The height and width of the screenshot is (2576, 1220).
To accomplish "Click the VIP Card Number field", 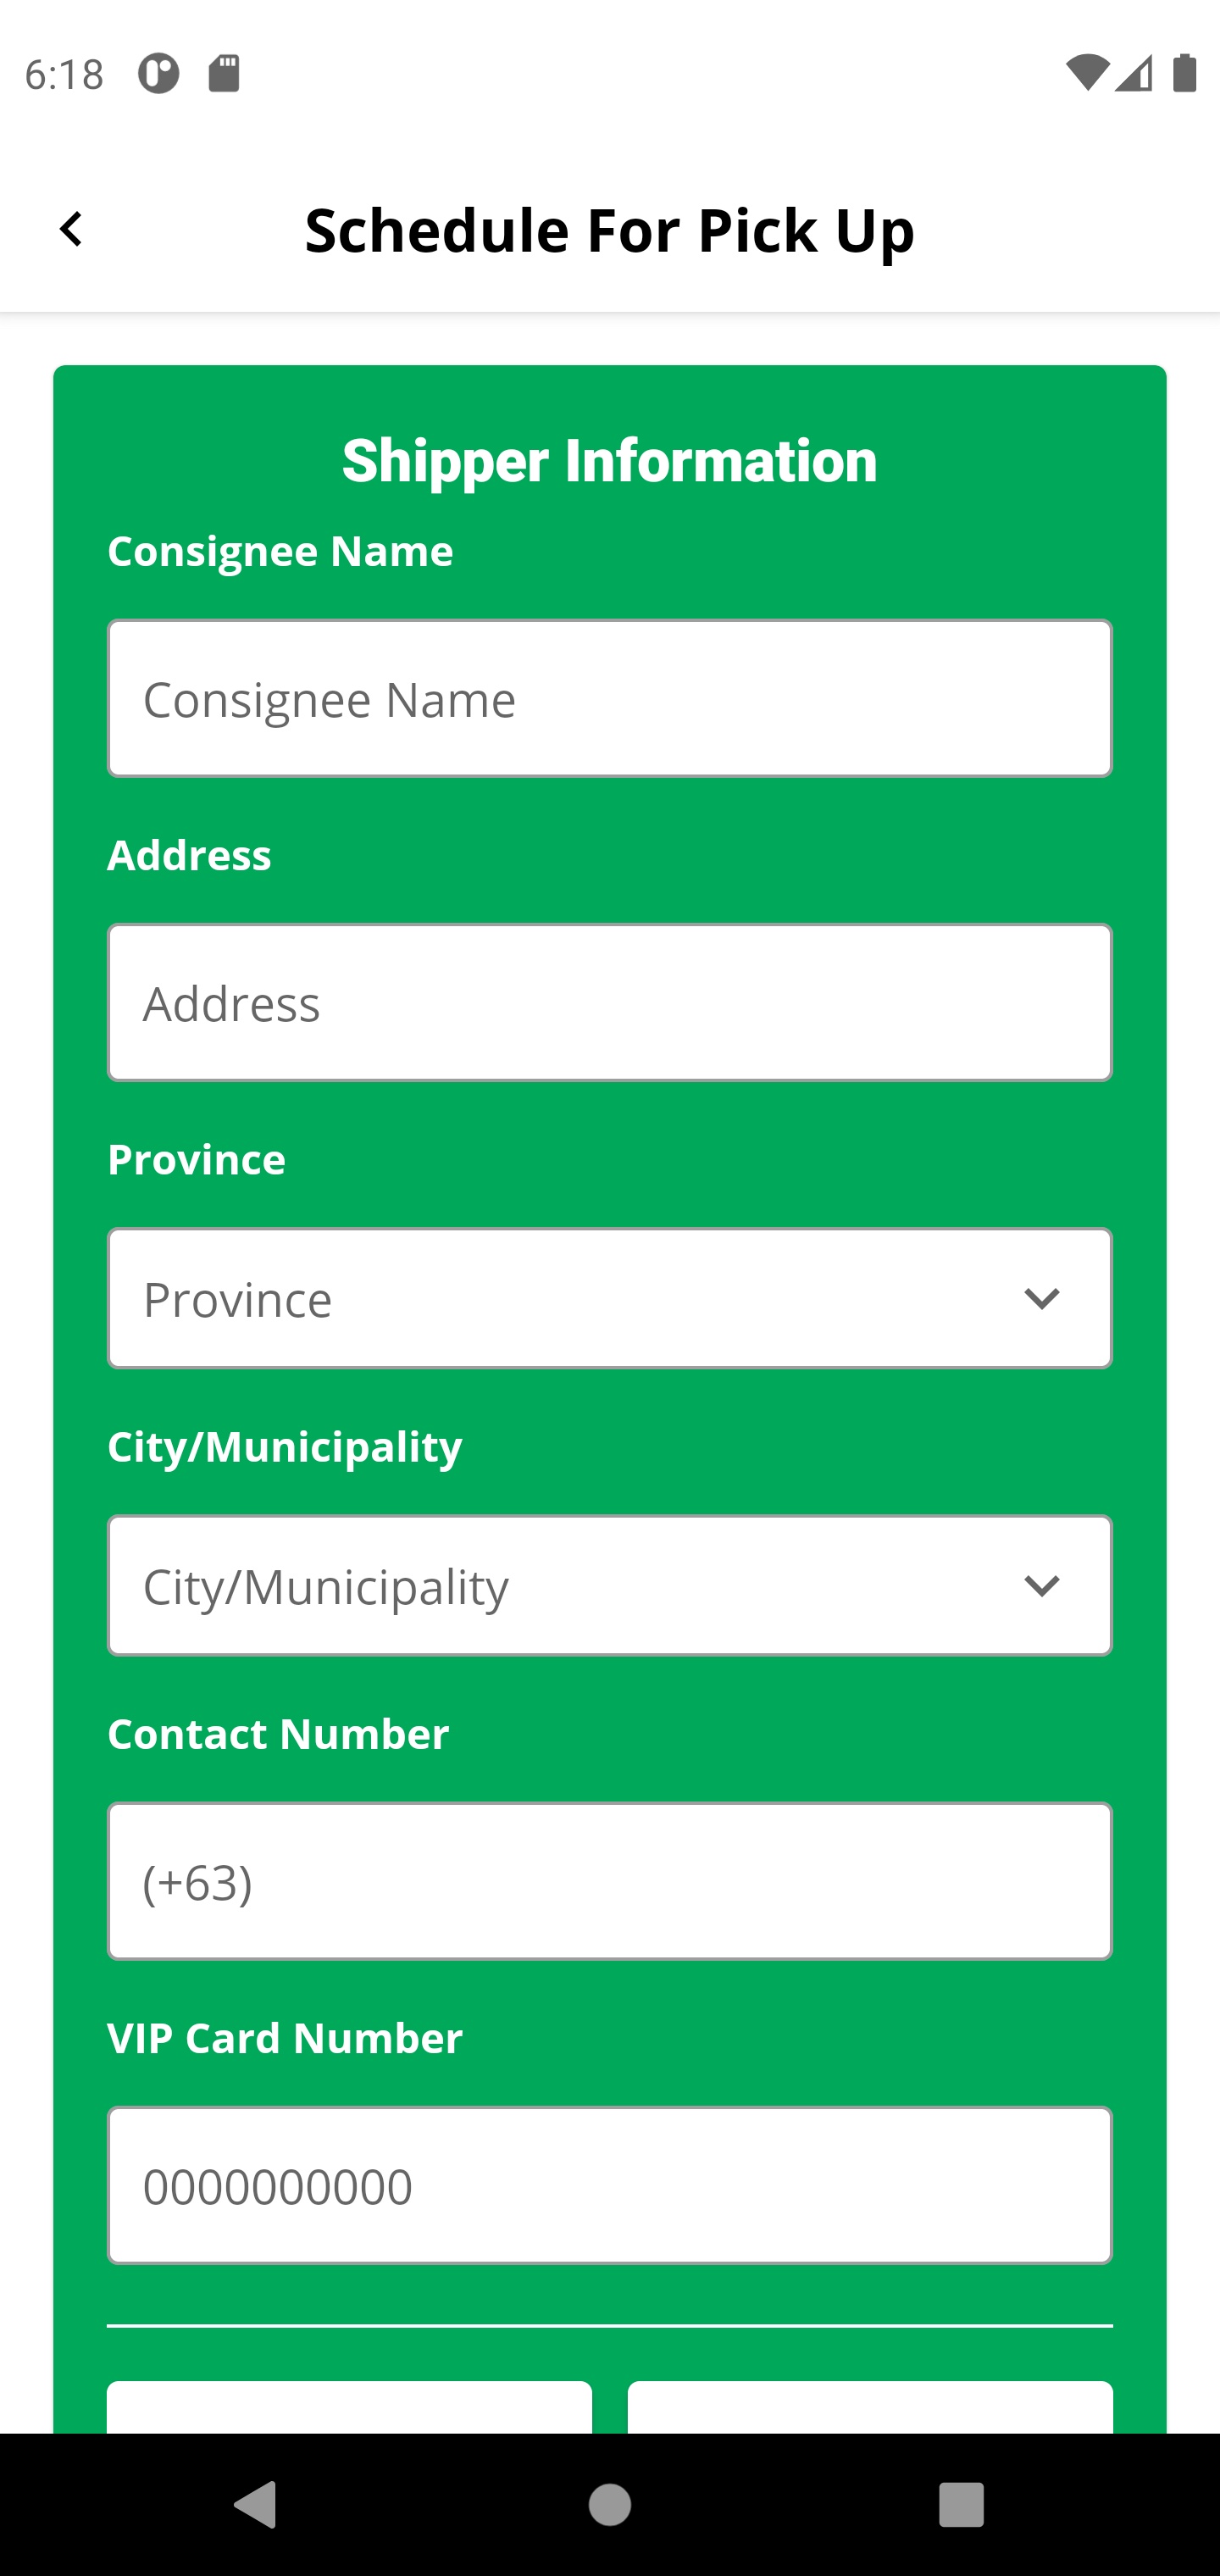I will pos(610,2185).
